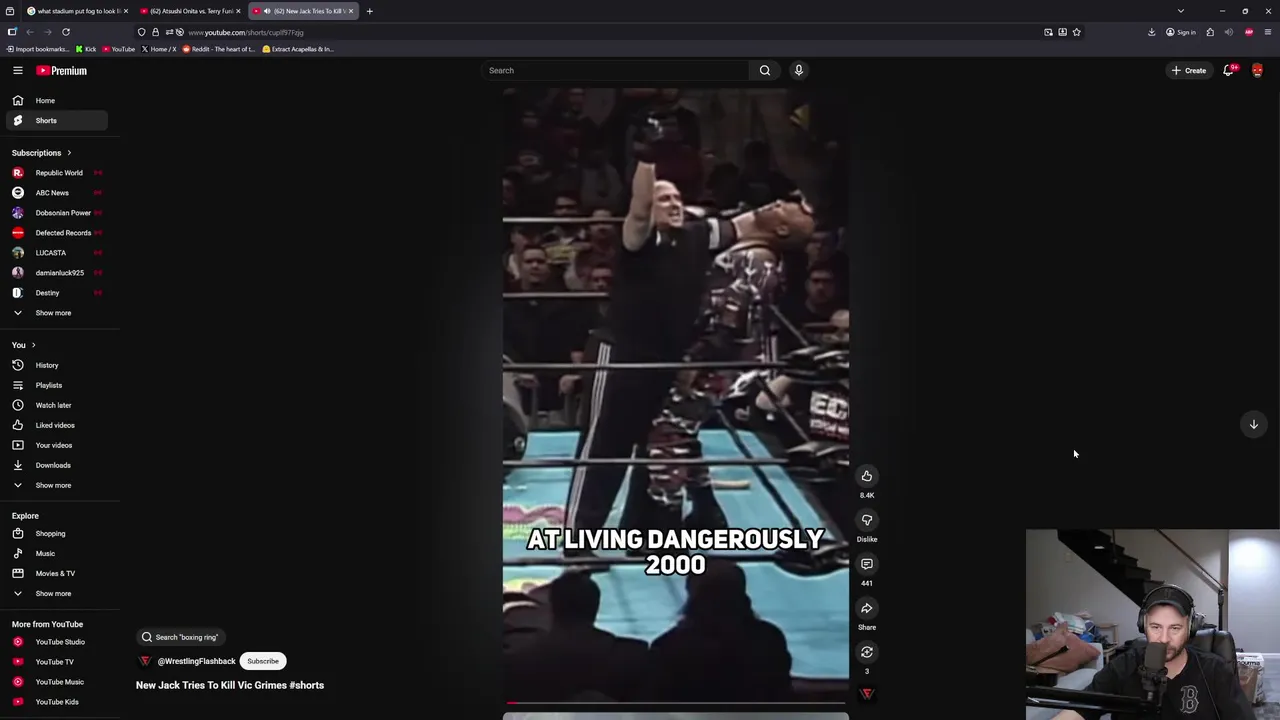This screenshot has width=1280, height=720.
Task: Click the search magnifier button
Action: click(x=765, y=70)
